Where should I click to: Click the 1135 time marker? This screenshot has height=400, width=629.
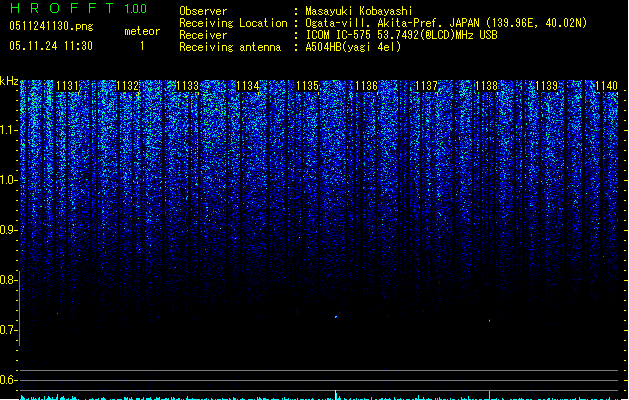tap(307, 86)
